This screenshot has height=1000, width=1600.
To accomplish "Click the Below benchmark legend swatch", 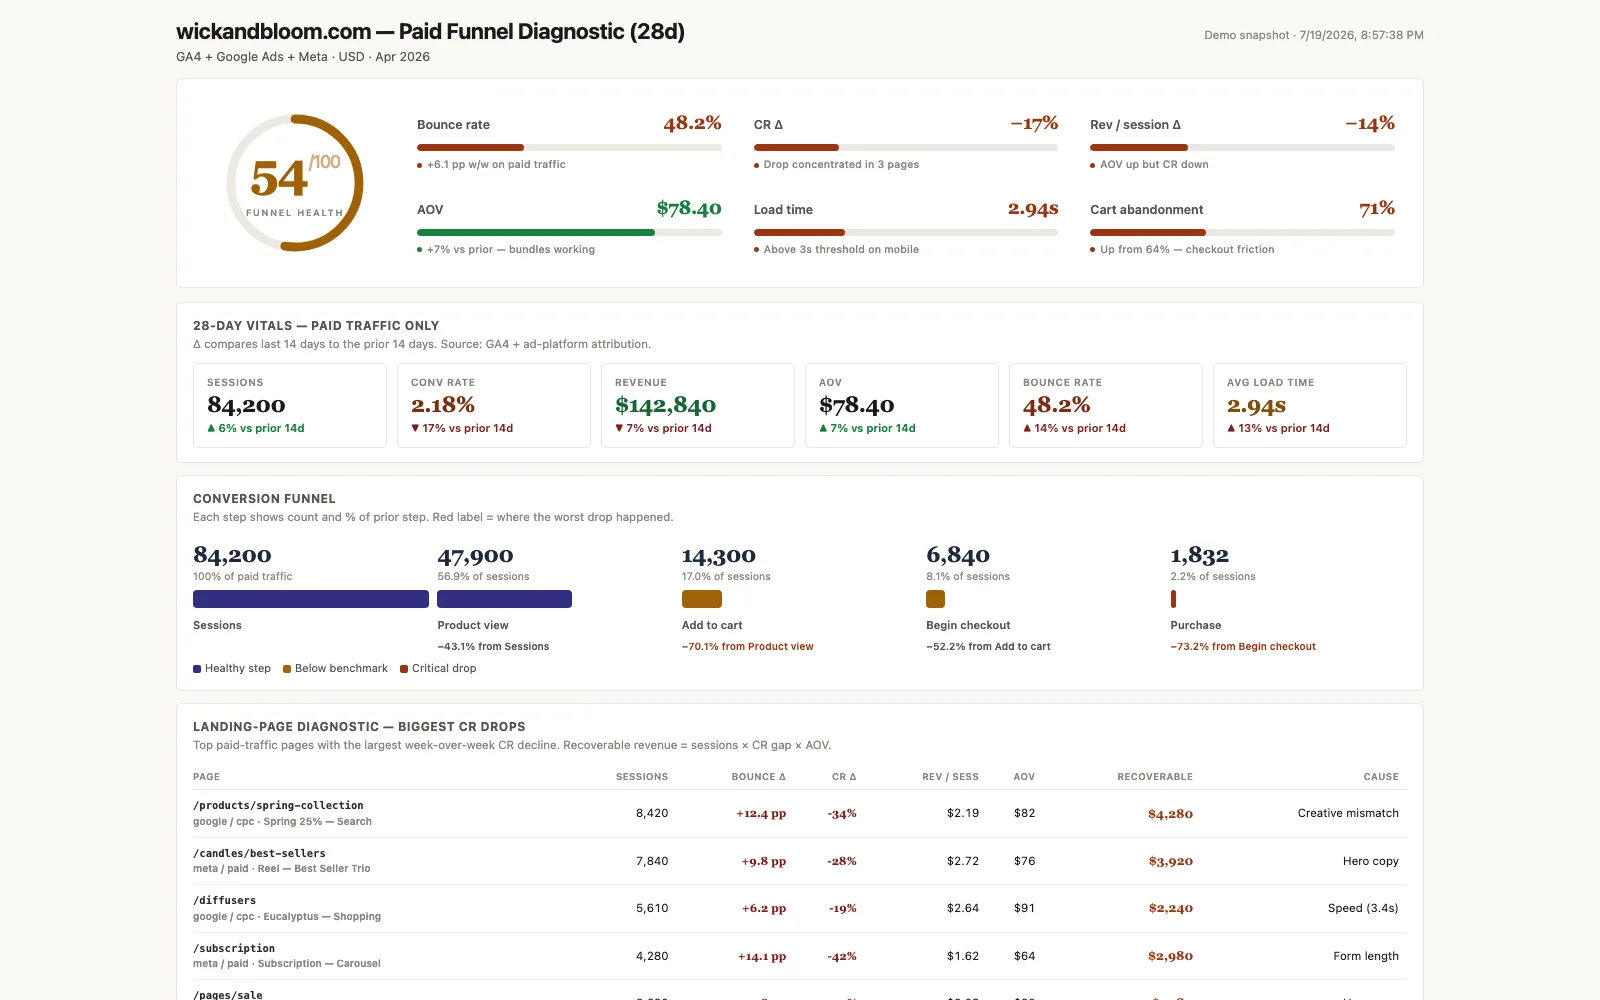I will coord(287,669).
